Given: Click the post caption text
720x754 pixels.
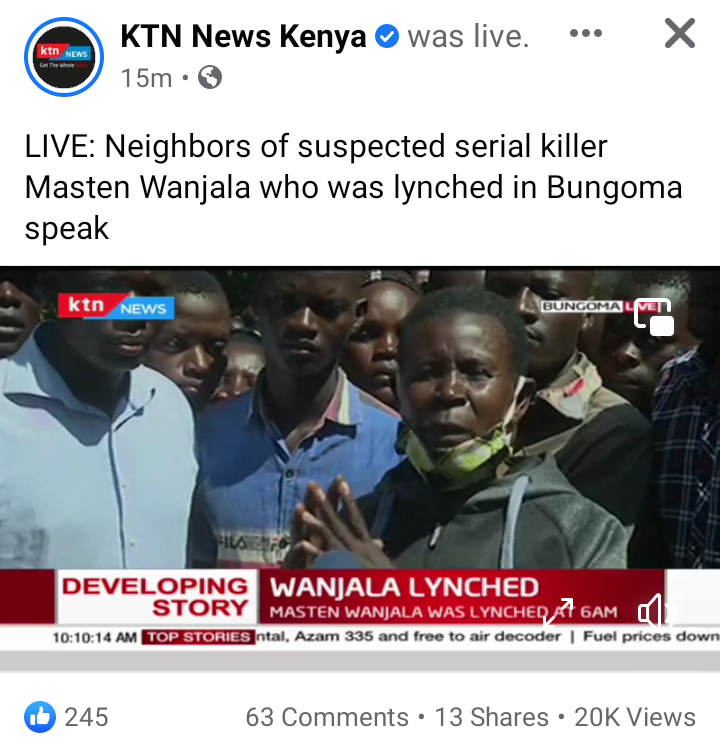Looking at the screenshot, I should point(354,187).
